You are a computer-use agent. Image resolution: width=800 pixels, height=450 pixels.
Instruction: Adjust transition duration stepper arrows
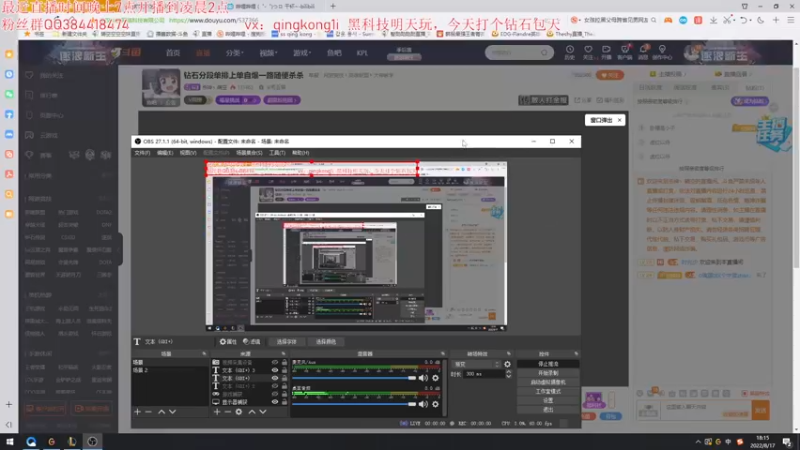[508, 374]
